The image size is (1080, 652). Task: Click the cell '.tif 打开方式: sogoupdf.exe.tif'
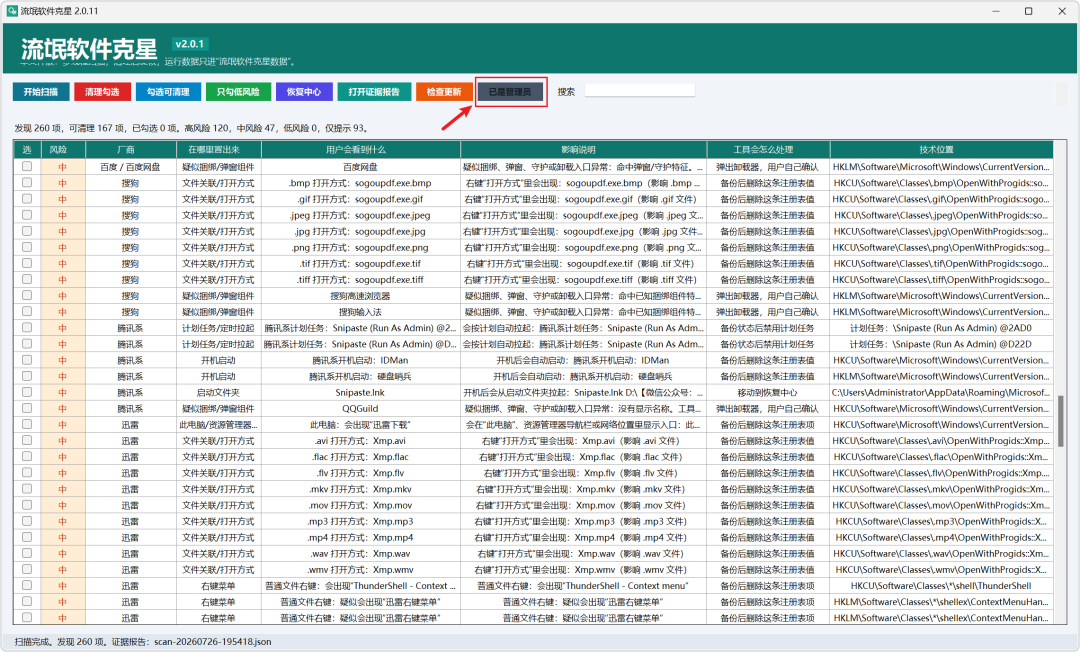tap(360, 263)
